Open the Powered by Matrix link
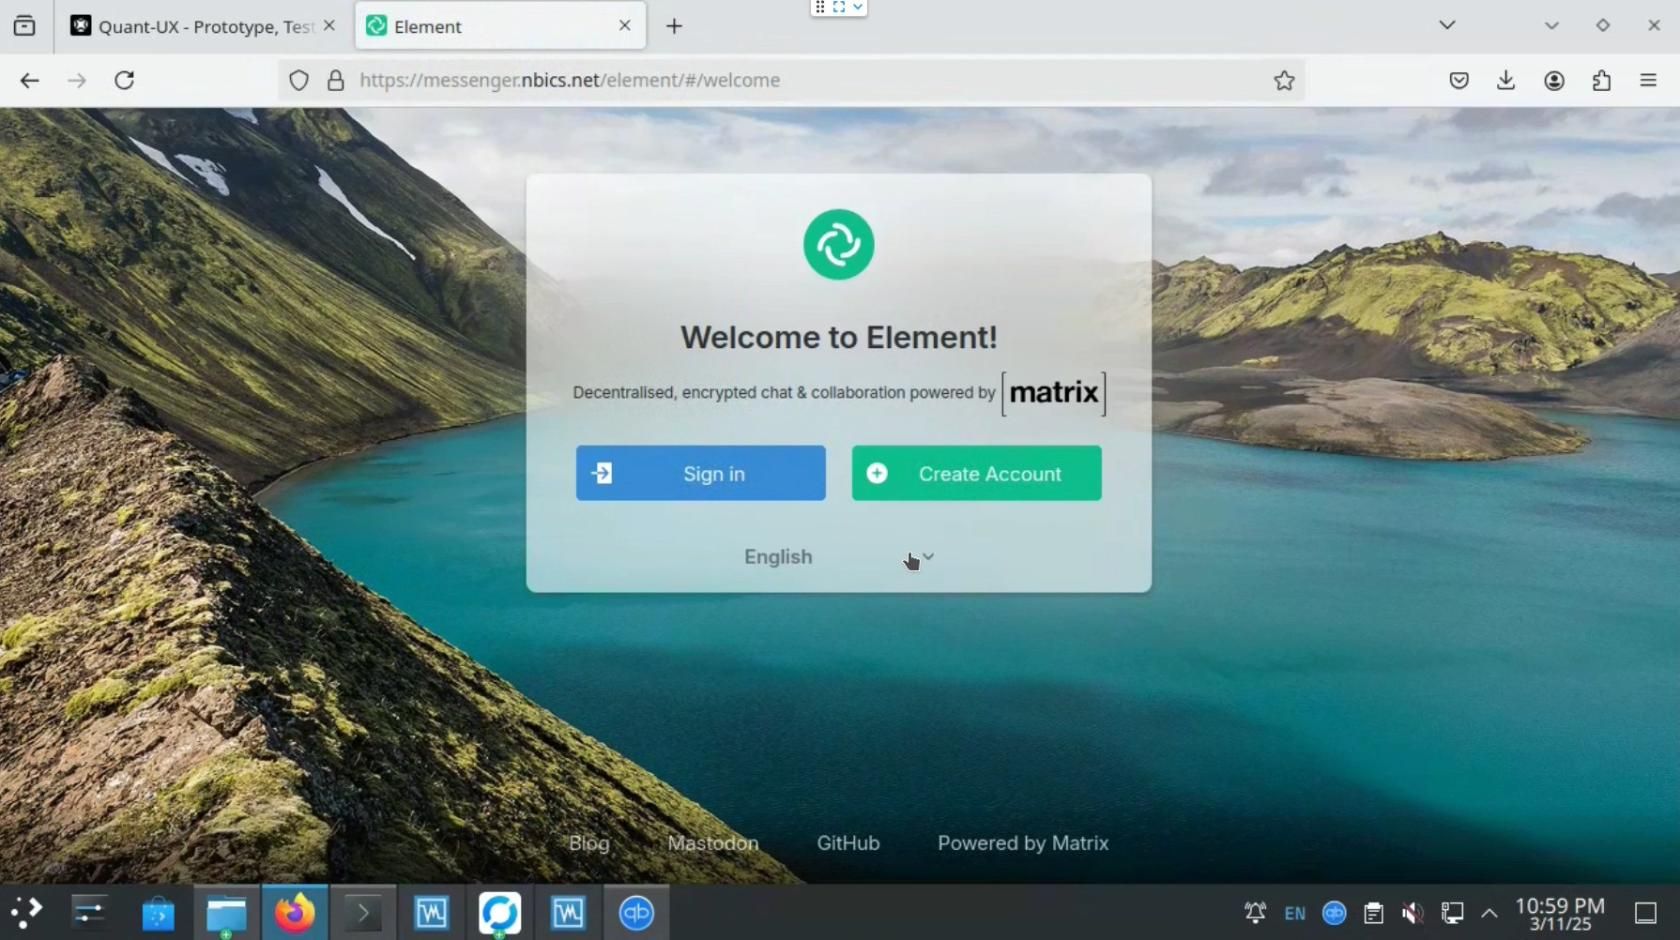The height and width of the screenshot is (940, 1680). tap(1022, 843)
